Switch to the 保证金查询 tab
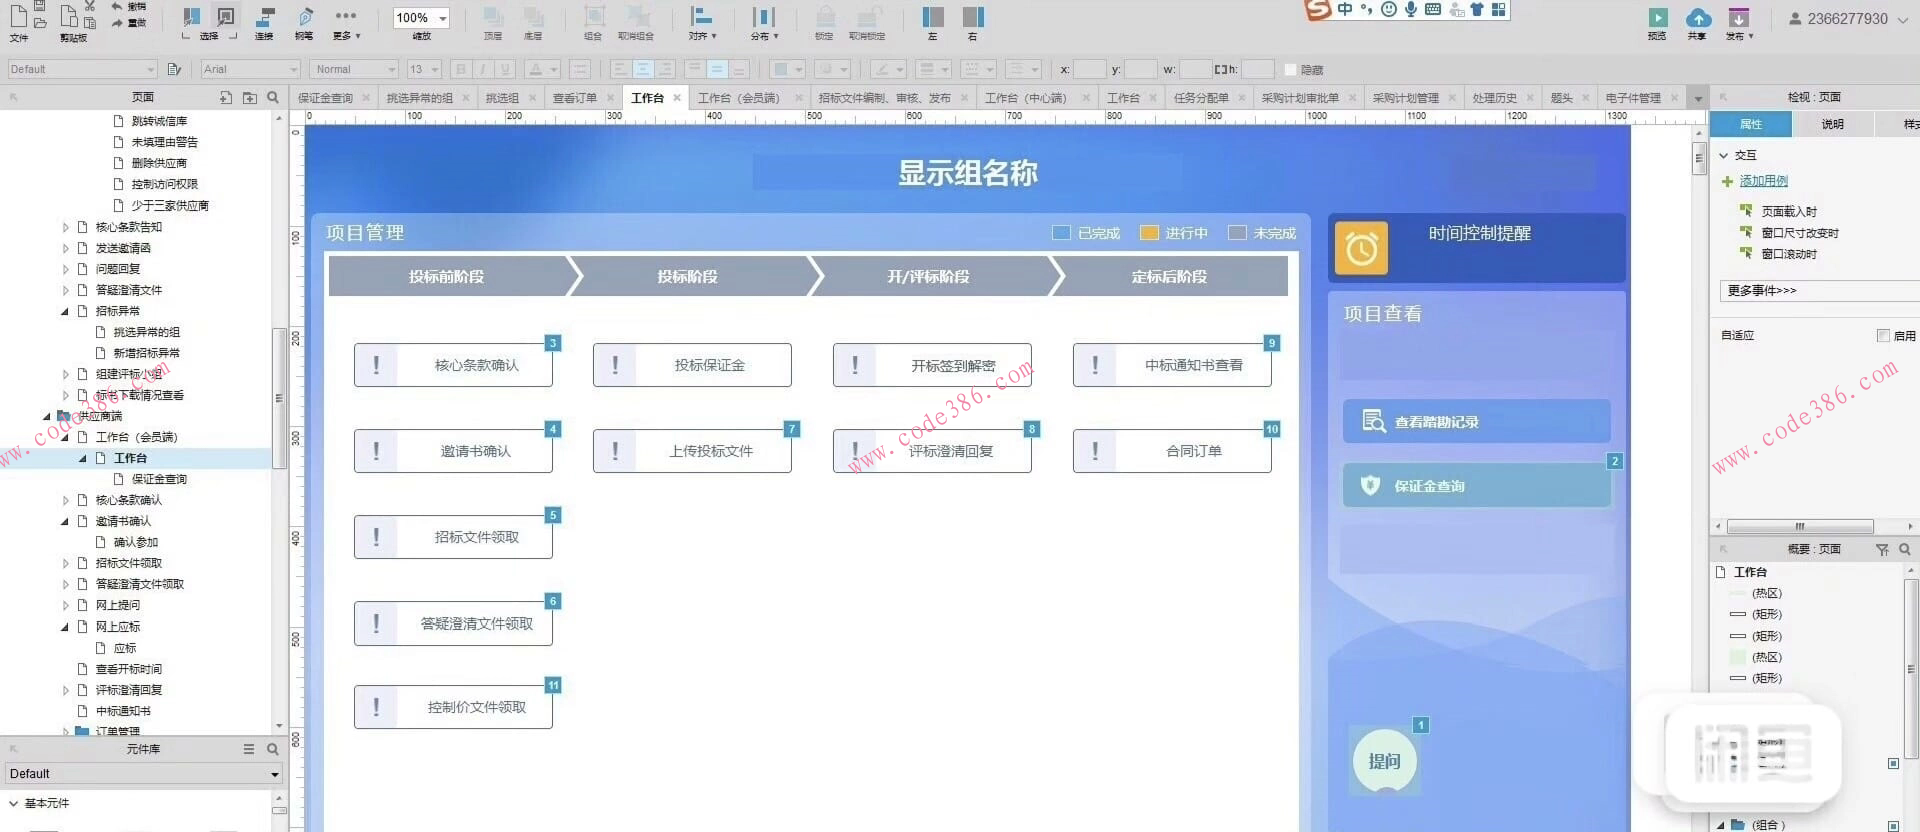The height and width of the screenshot is (832, 1920). point(326,98)
